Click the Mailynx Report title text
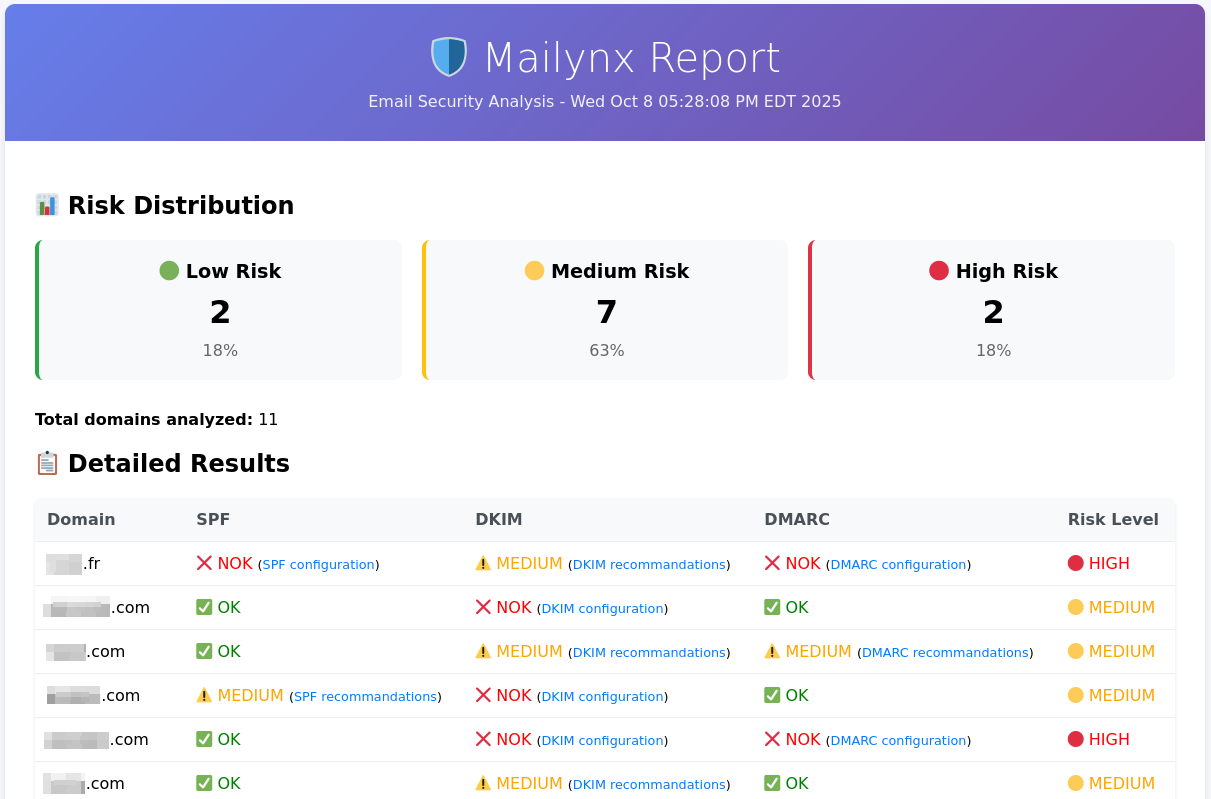Image resolution: width=1211 pixels, height=799 pixels. pos(632,58)
